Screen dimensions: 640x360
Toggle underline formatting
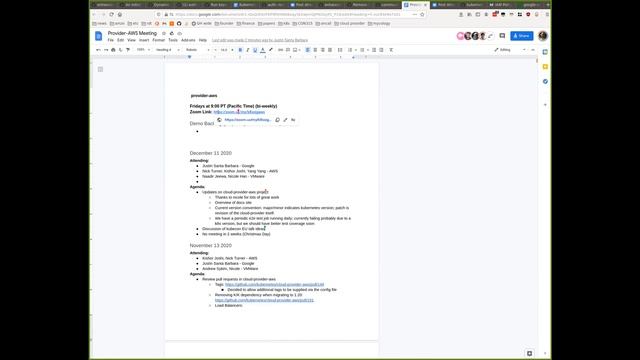coord(255,50)
